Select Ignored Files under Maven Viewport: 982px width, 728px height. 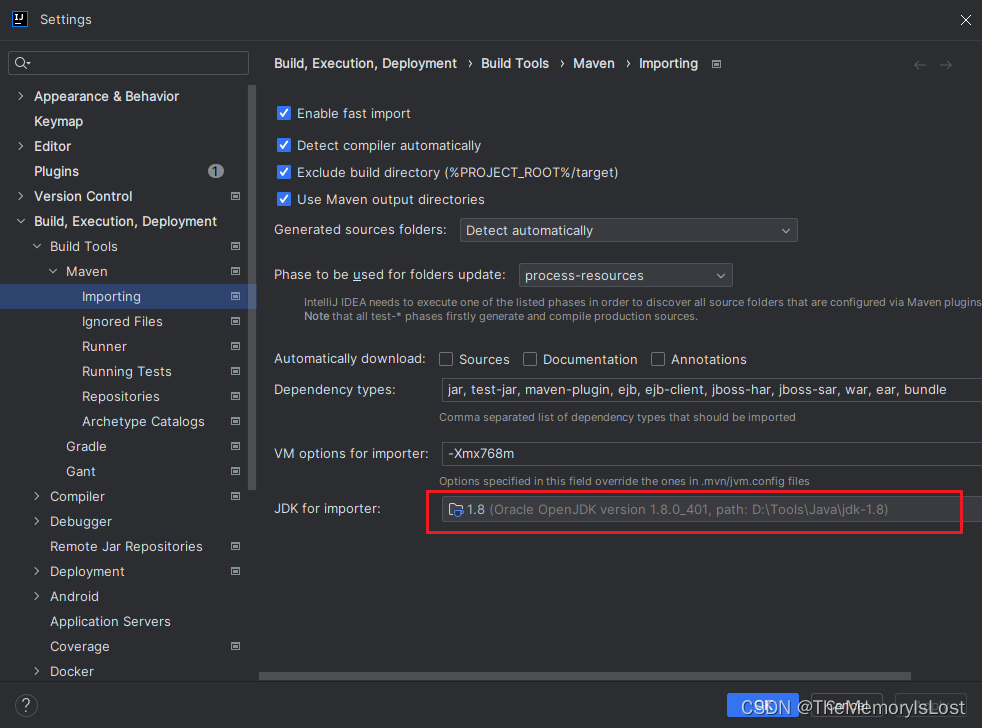(122, 321)
